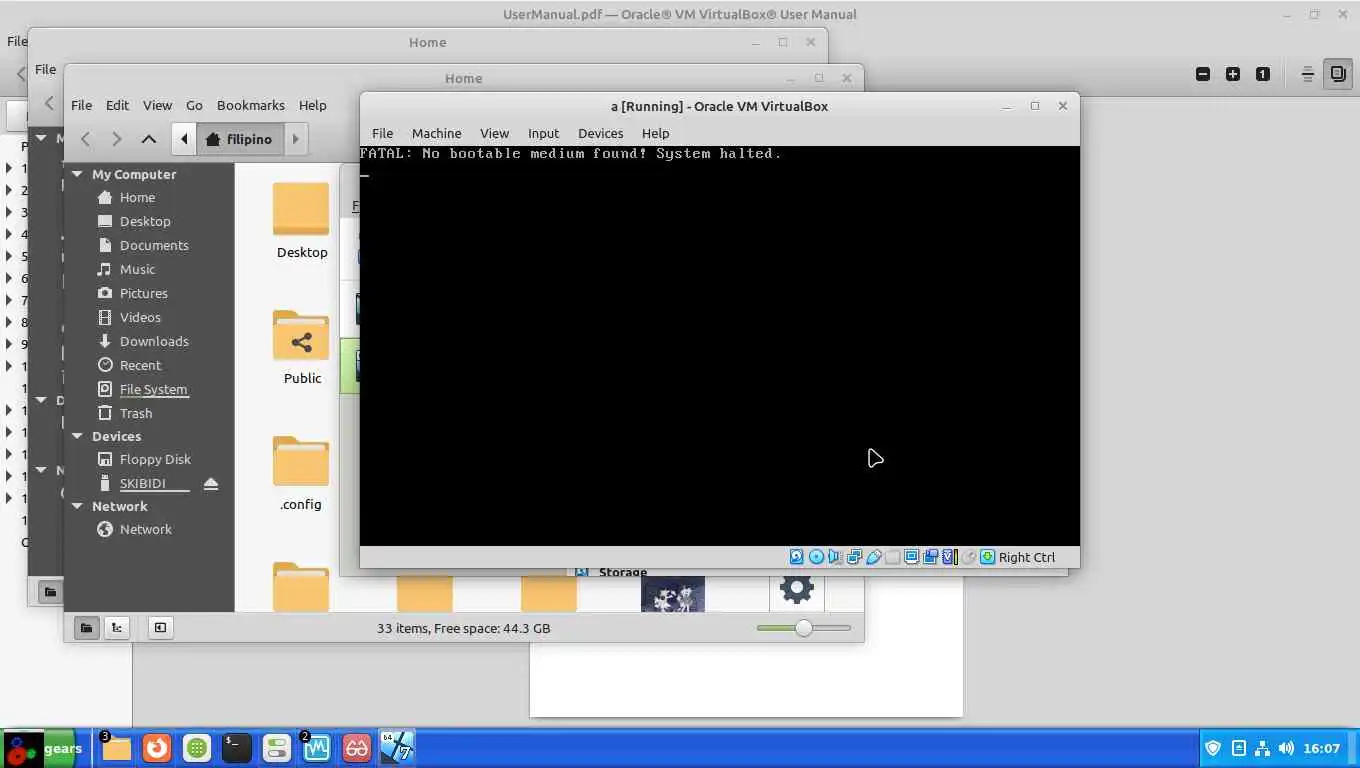Click recording icon in VirtualBox status bar
This screenshot has height=768, width=1360.
coord(930,557)
